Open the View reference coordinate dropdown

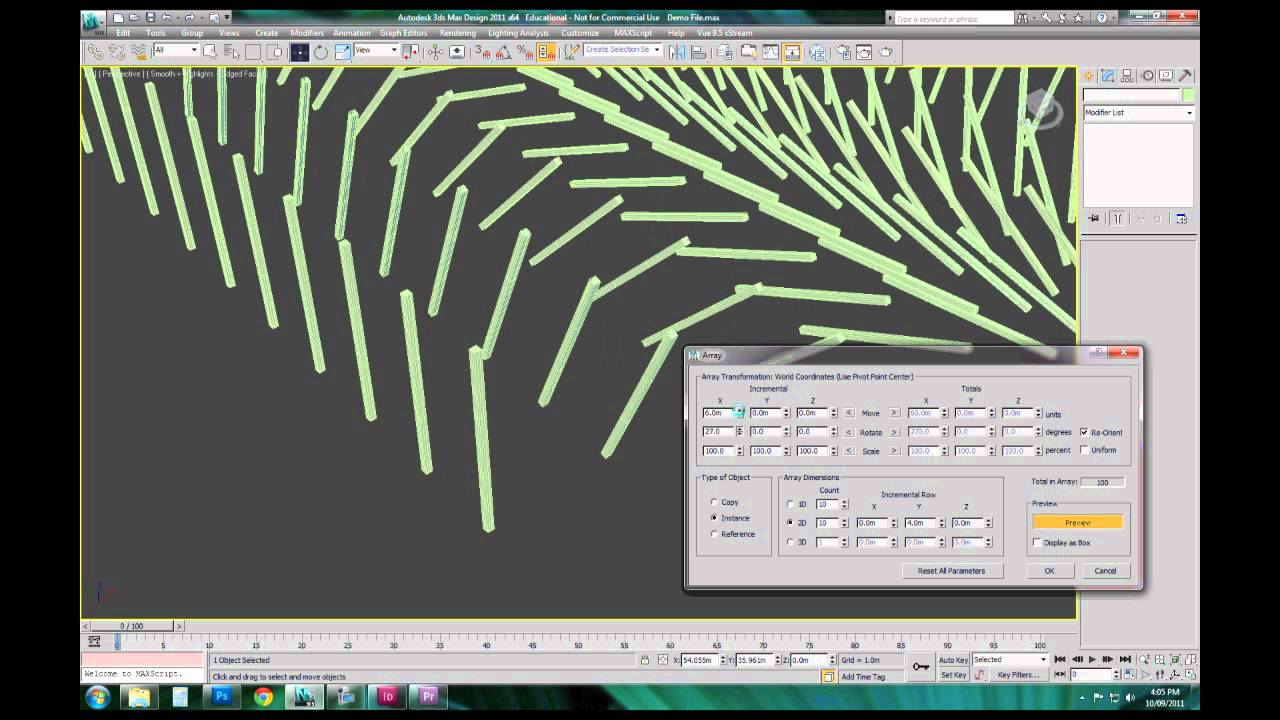coord(376,50)
